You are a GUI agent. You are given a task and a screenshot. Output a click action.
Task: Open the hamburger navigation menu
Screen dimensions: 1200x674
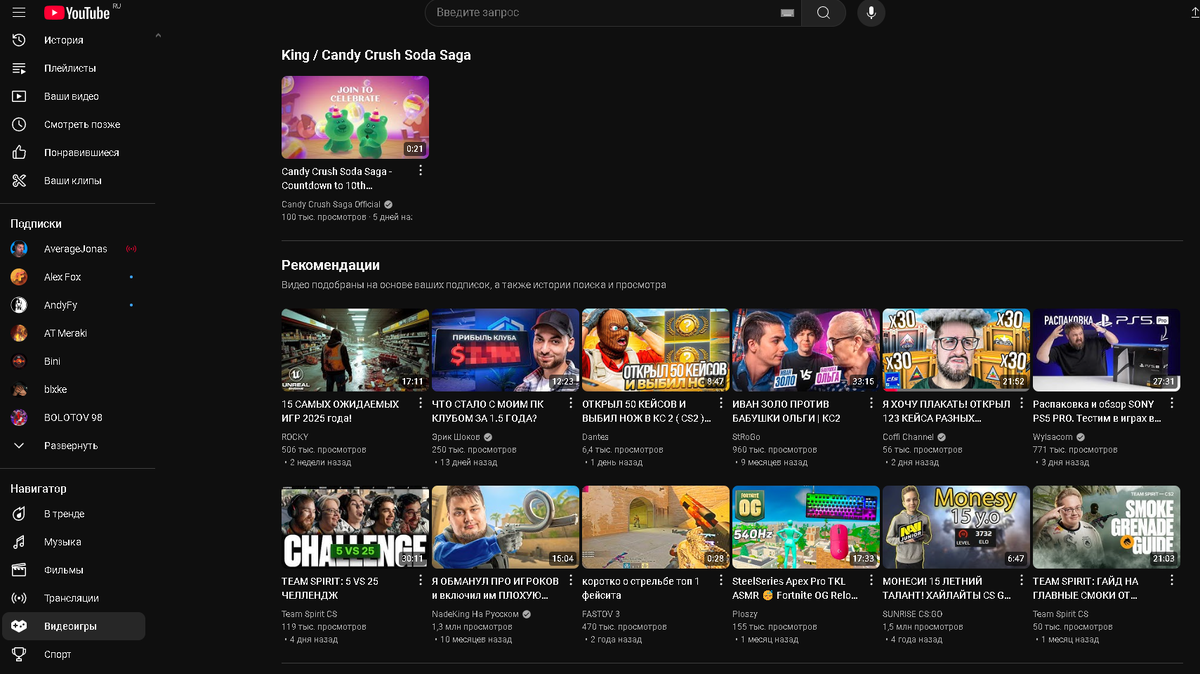tap(18, 13)
